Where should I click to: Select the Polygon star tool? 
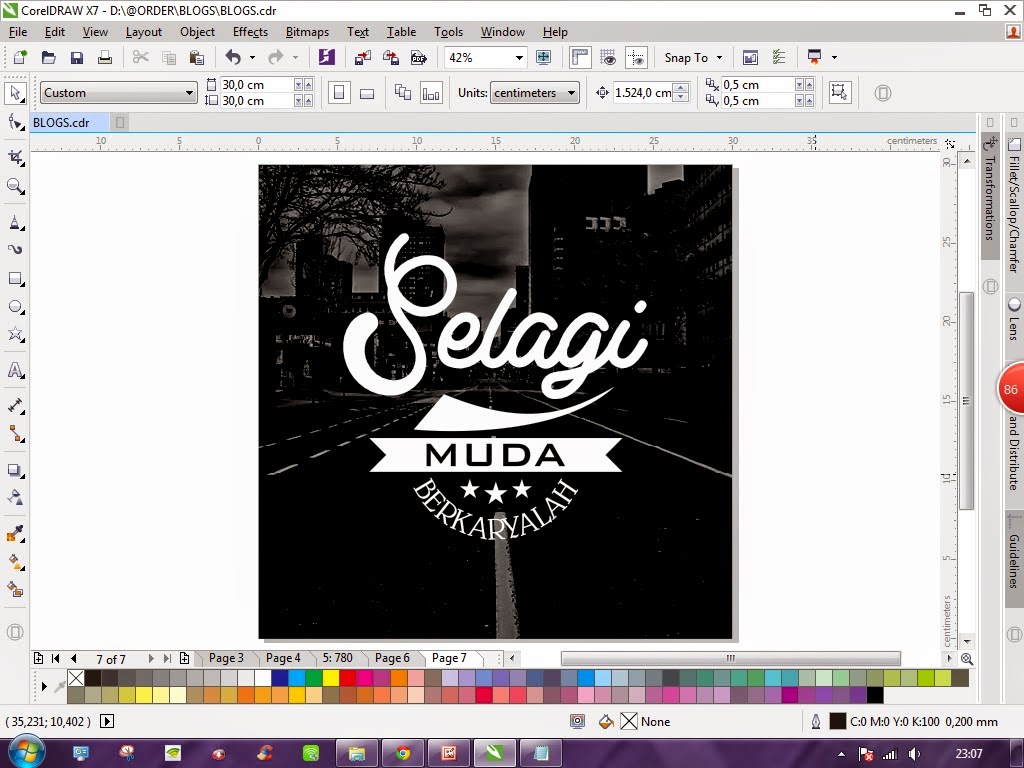15,335
